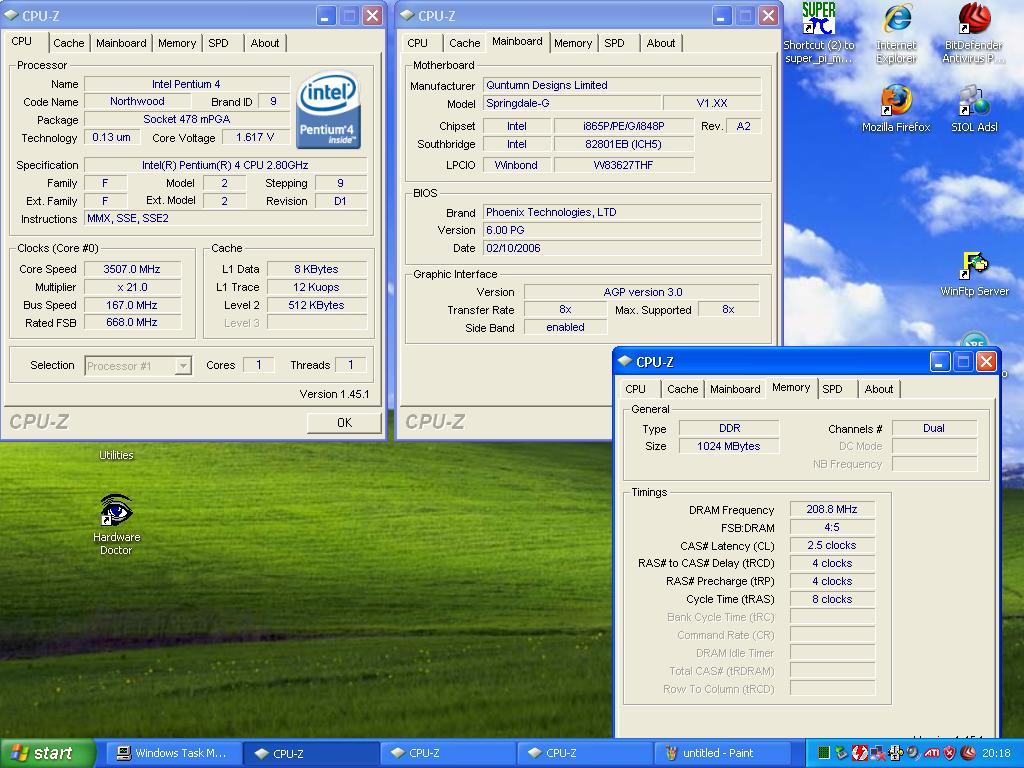The height and width of the screenshot is (768, 1024).
Task: Click the title bar icon of the Mainboard CPU-Z window
Action: click(x=407, y=15)
